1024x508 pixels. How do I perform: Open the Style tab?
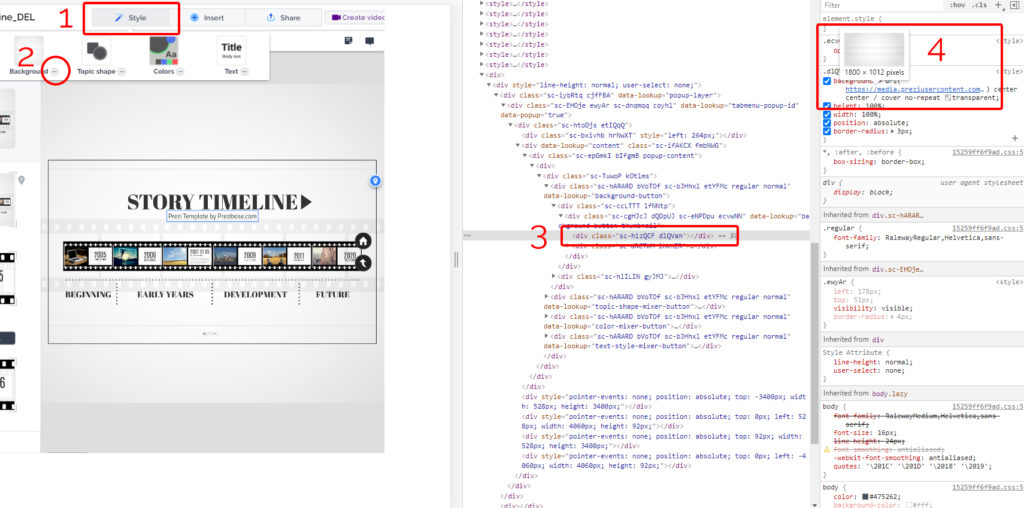130,18
